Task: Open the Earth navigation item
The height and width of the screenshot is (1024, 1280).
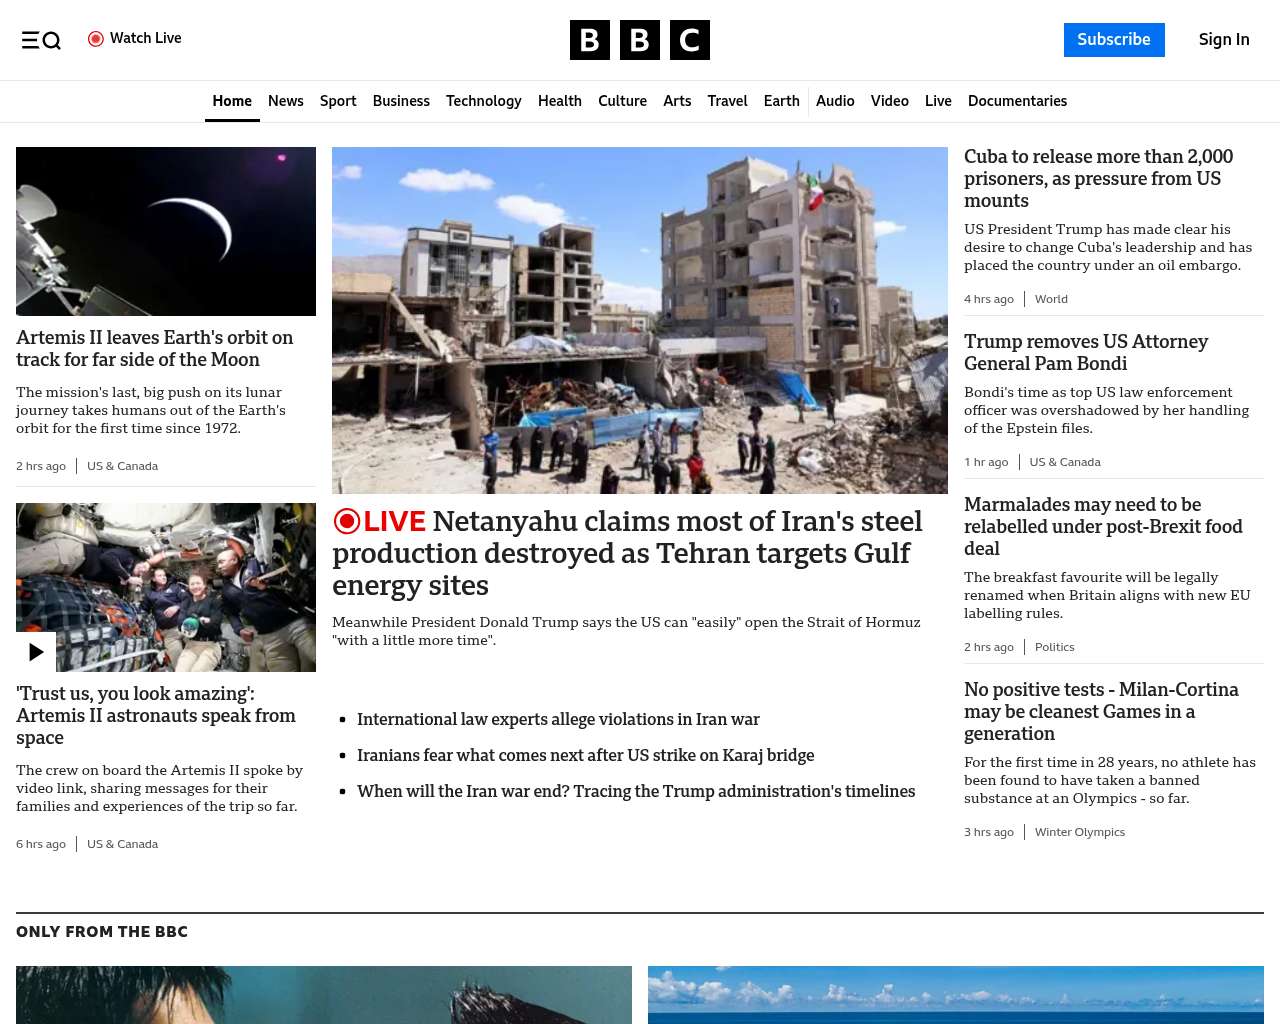Action: [781, 101]
